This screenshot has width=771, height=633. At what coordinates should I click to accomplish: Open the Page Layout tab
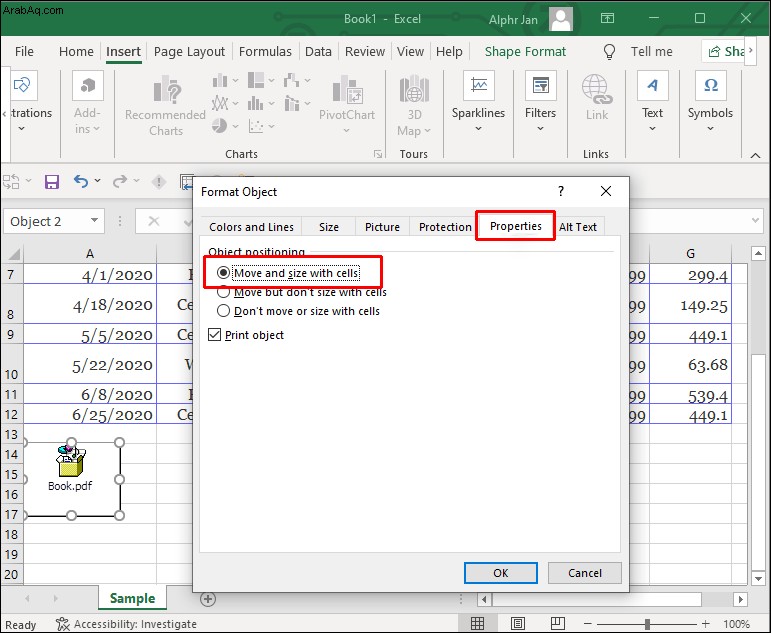(189, 52)
